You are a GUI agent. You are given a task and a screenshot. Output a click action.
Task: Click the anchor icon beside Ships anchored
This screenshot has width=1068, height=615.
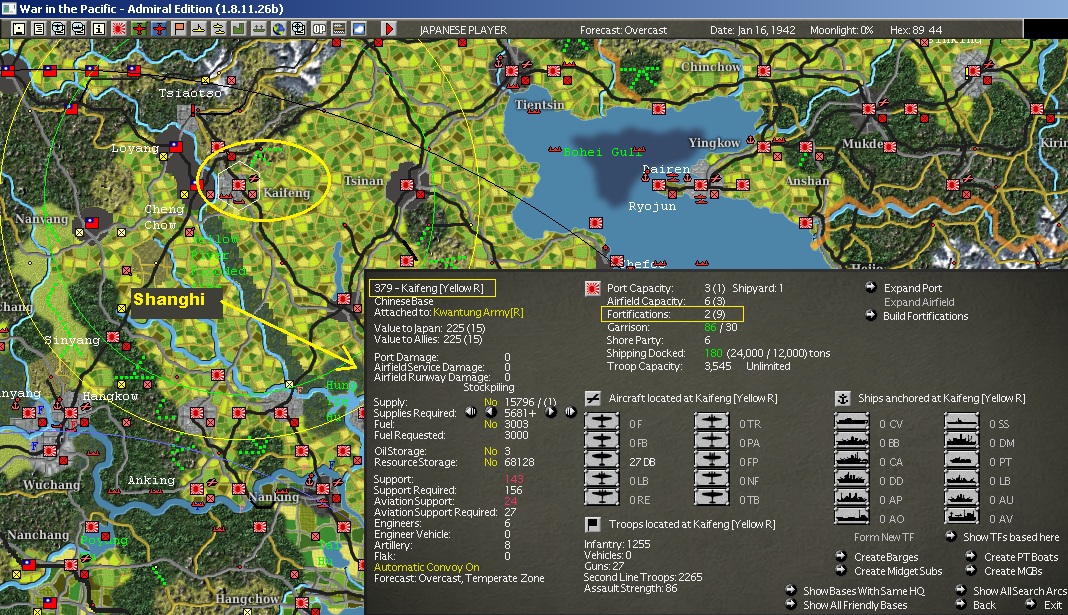pyautogui.click(x=843, y=398)
